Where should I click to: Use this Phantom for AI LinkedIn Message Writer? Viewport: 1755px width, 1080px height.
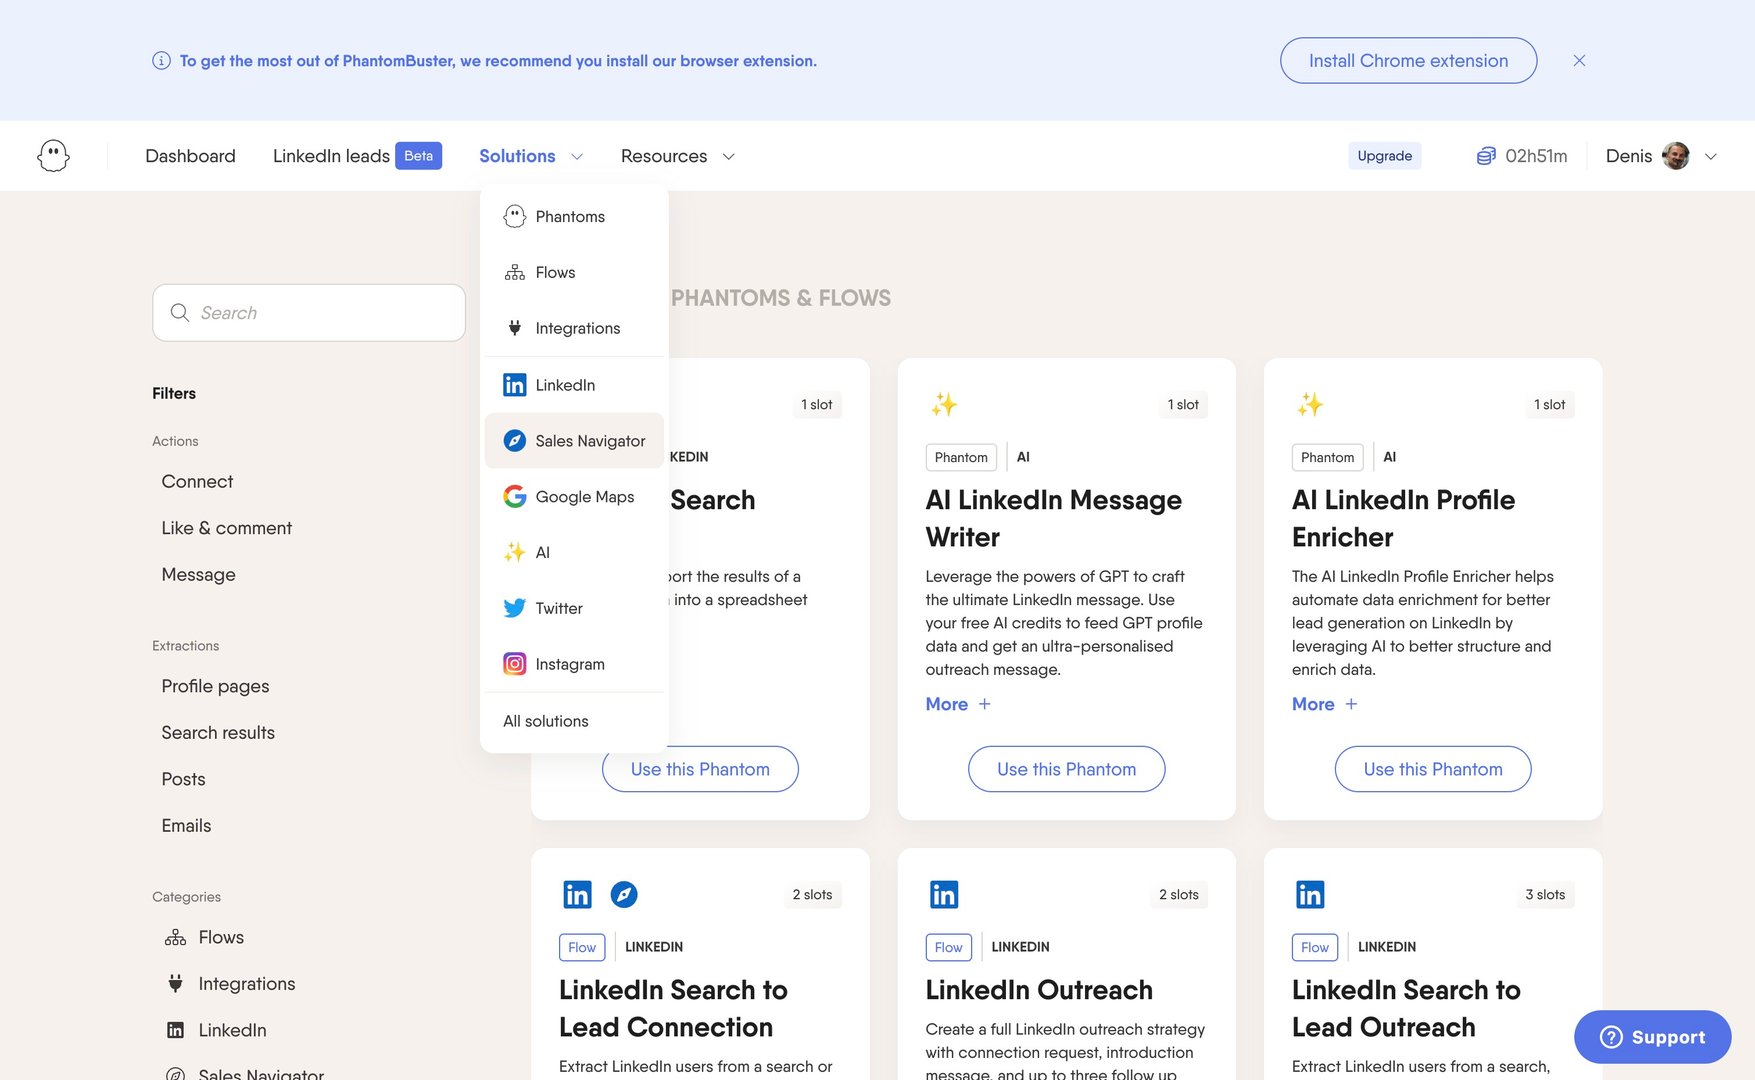1066,769
